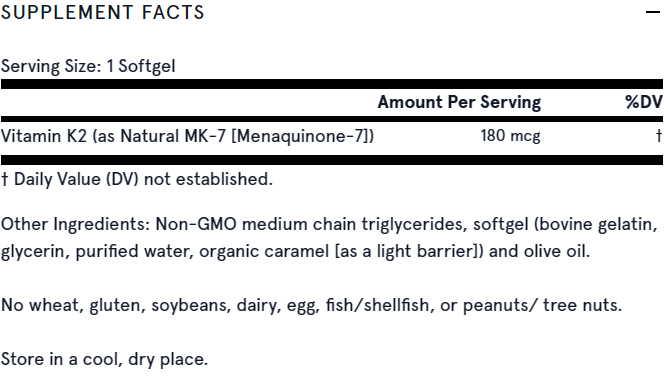The image size is (668, 378).
Task: Click the %DV column header
Action: [x=644, y=102]
